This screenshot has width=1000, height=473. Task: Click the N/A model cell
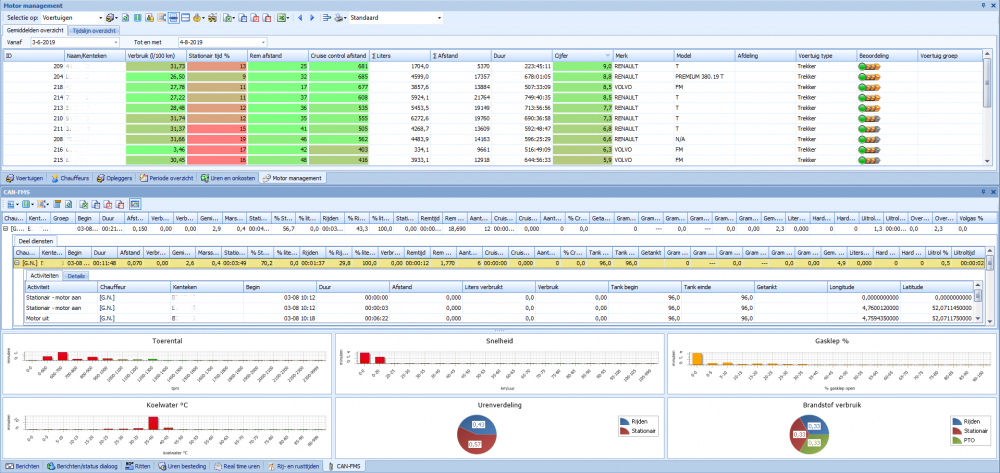tap(703, 138)
